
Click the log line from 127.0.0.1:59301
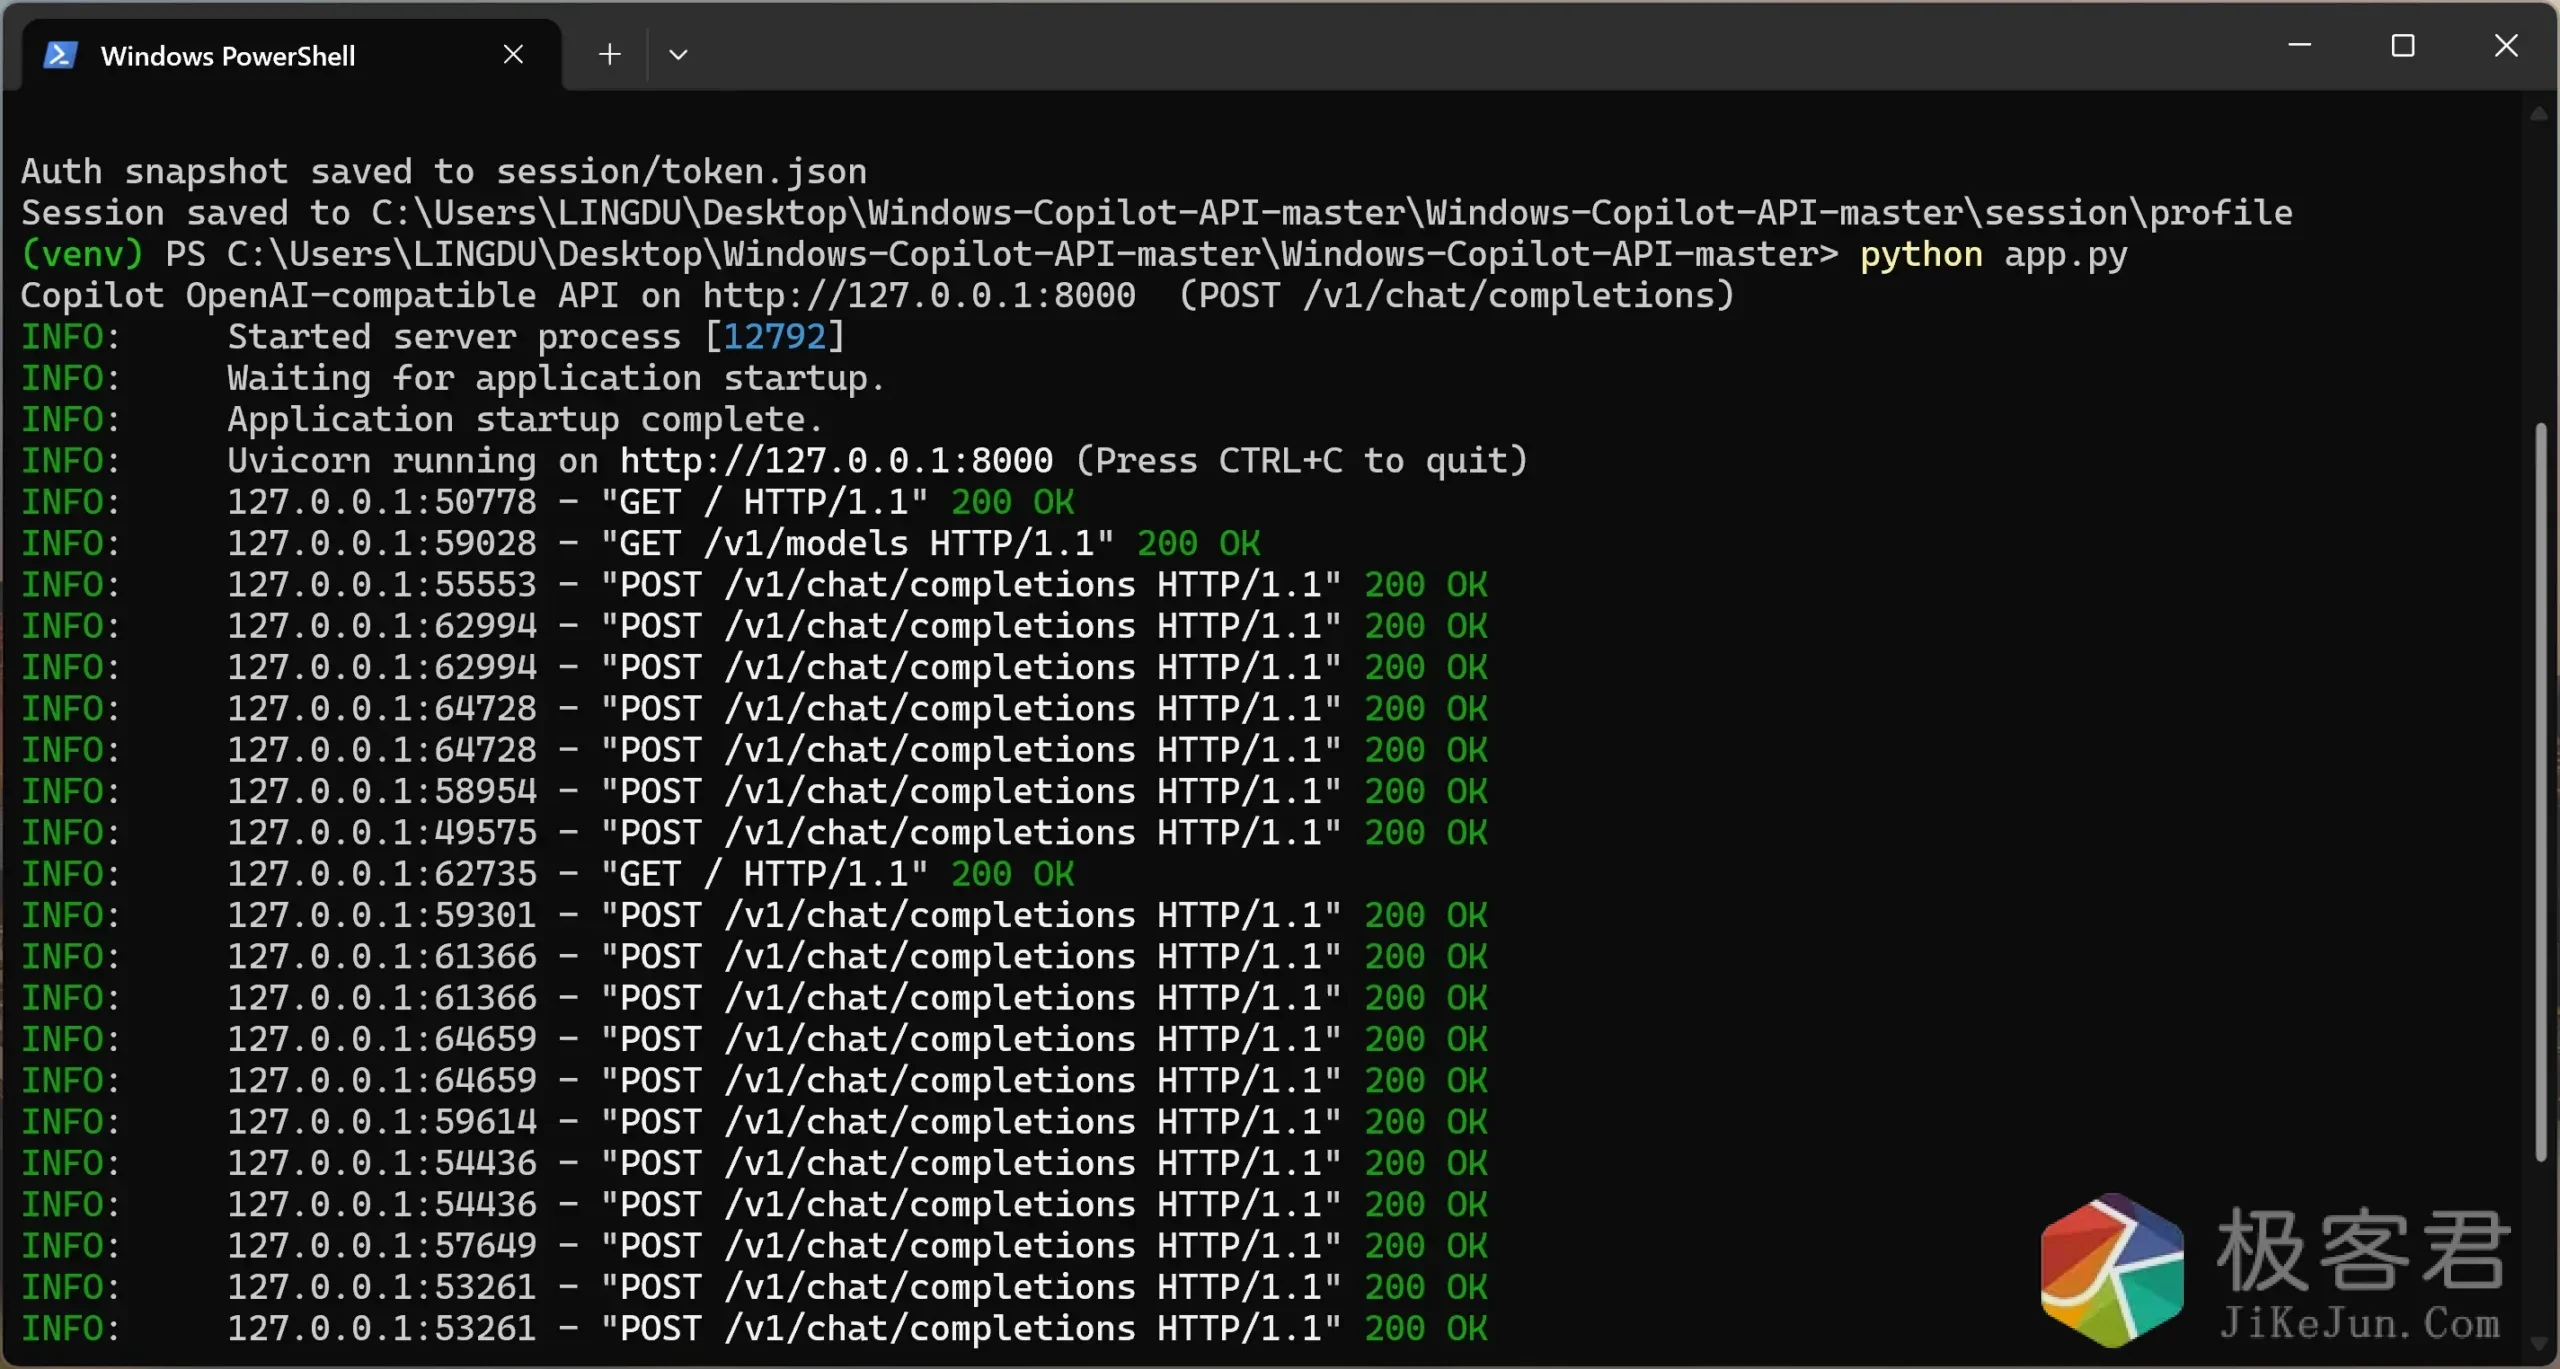coord(755,916)
